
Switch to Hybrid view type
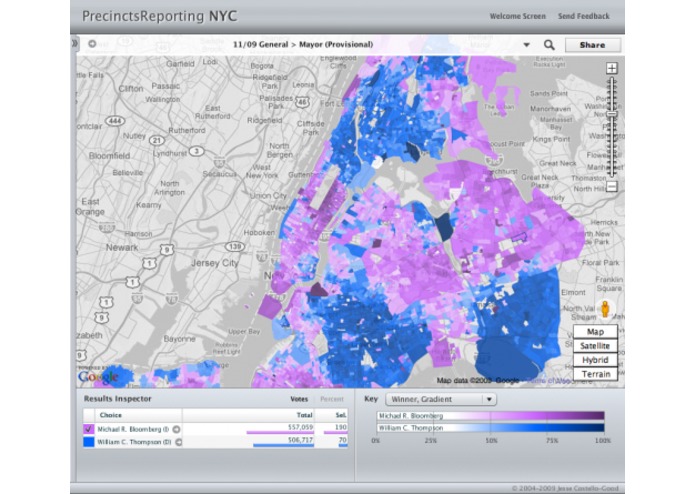click(x=595, y=360)
